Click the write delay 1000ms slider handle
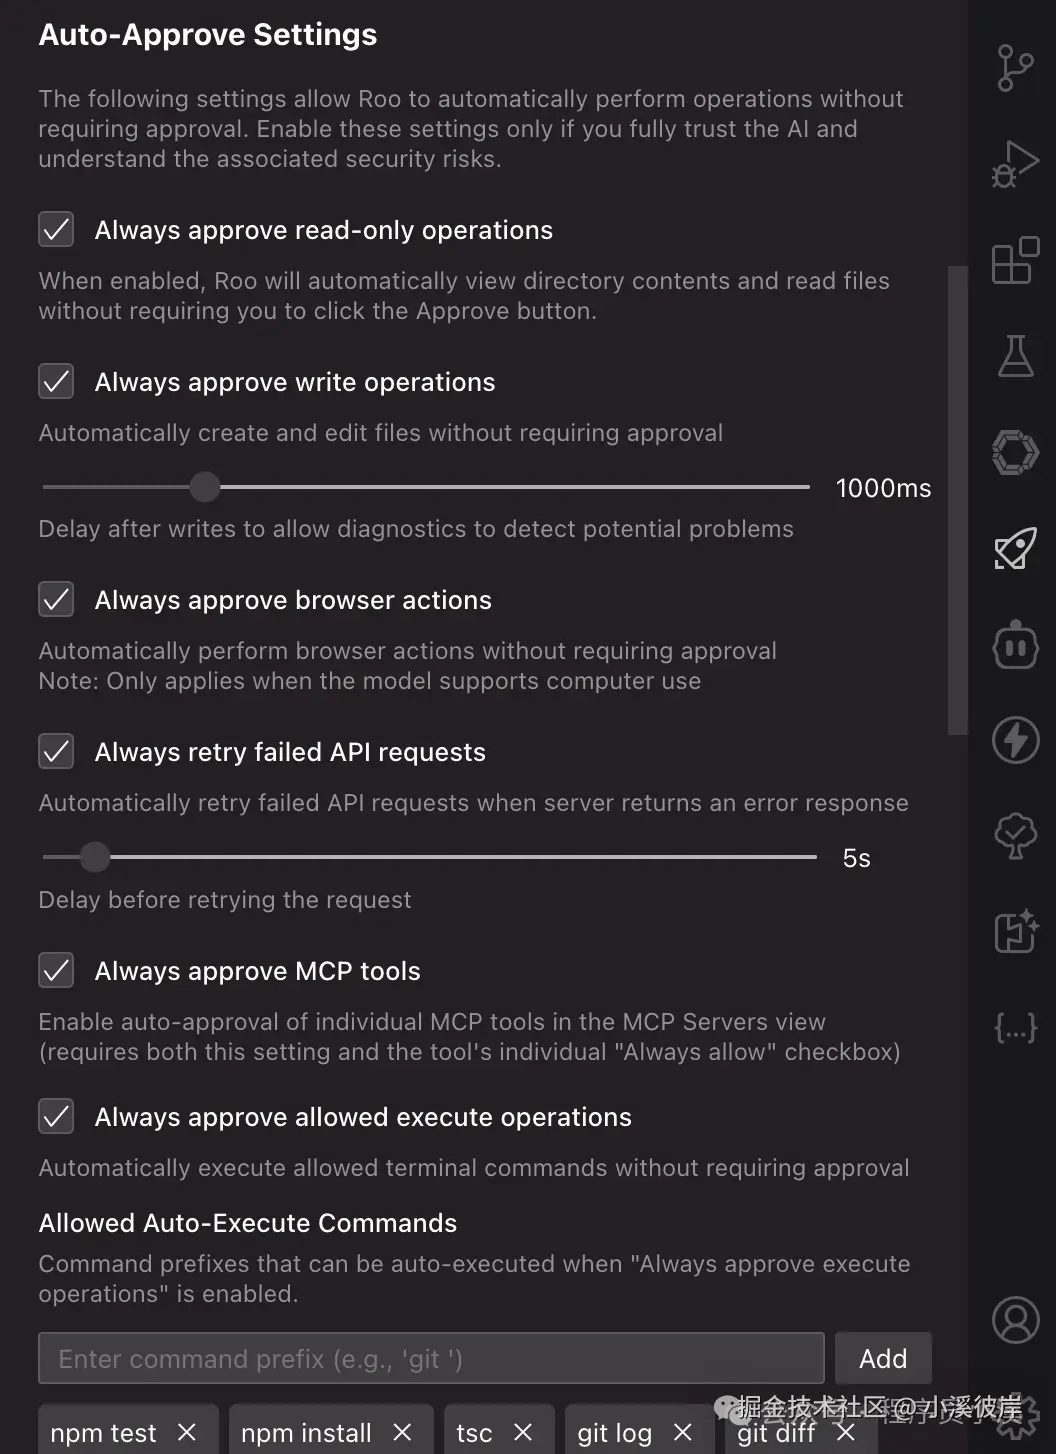1056x1454 pixels. [x=204, y=487]
